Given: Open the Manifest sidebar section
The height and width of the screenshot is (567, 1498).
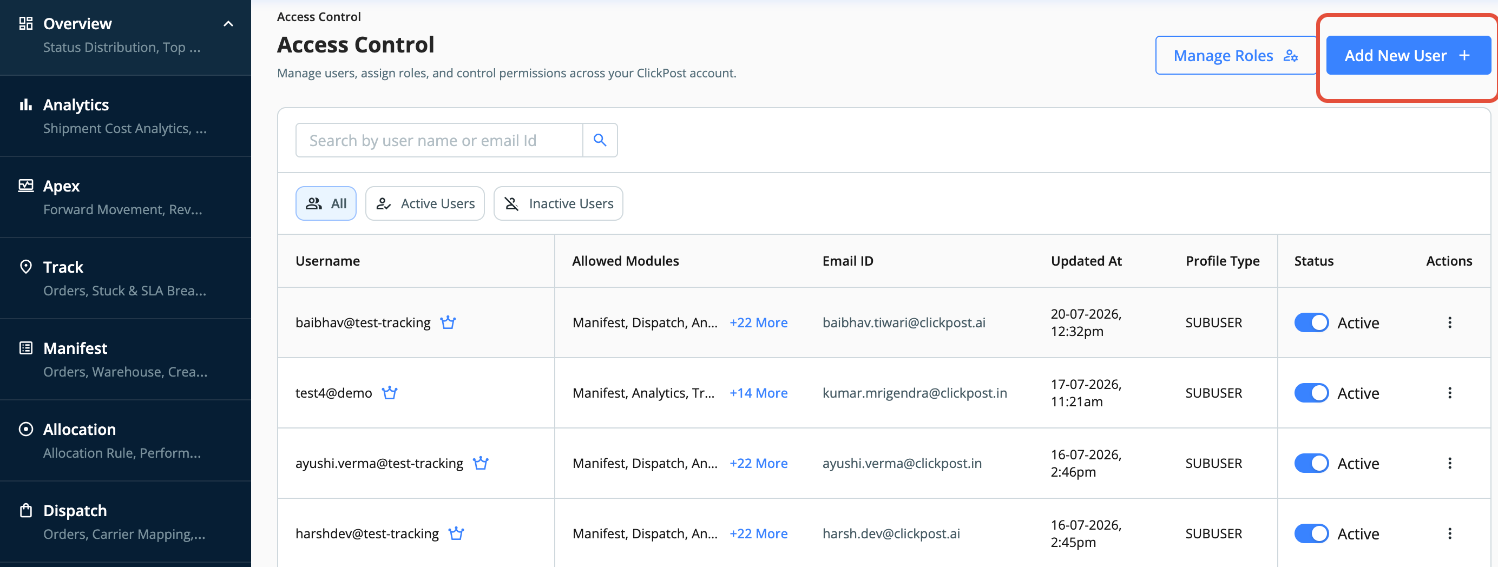Looking at the screenshot, I should click(x=125, y=359).
